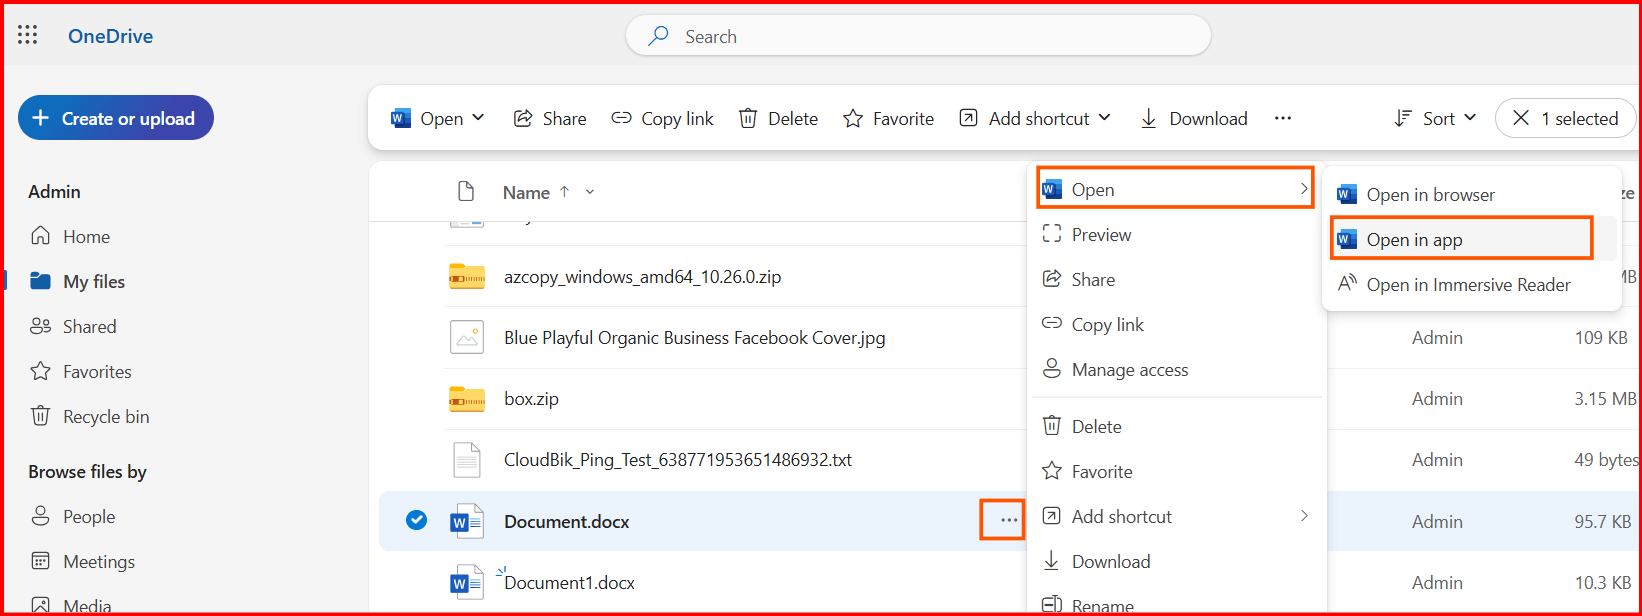Screen dimensions: 1642x616
Task: Click the zip icon beside azcopy file
Action: [467, 277]
